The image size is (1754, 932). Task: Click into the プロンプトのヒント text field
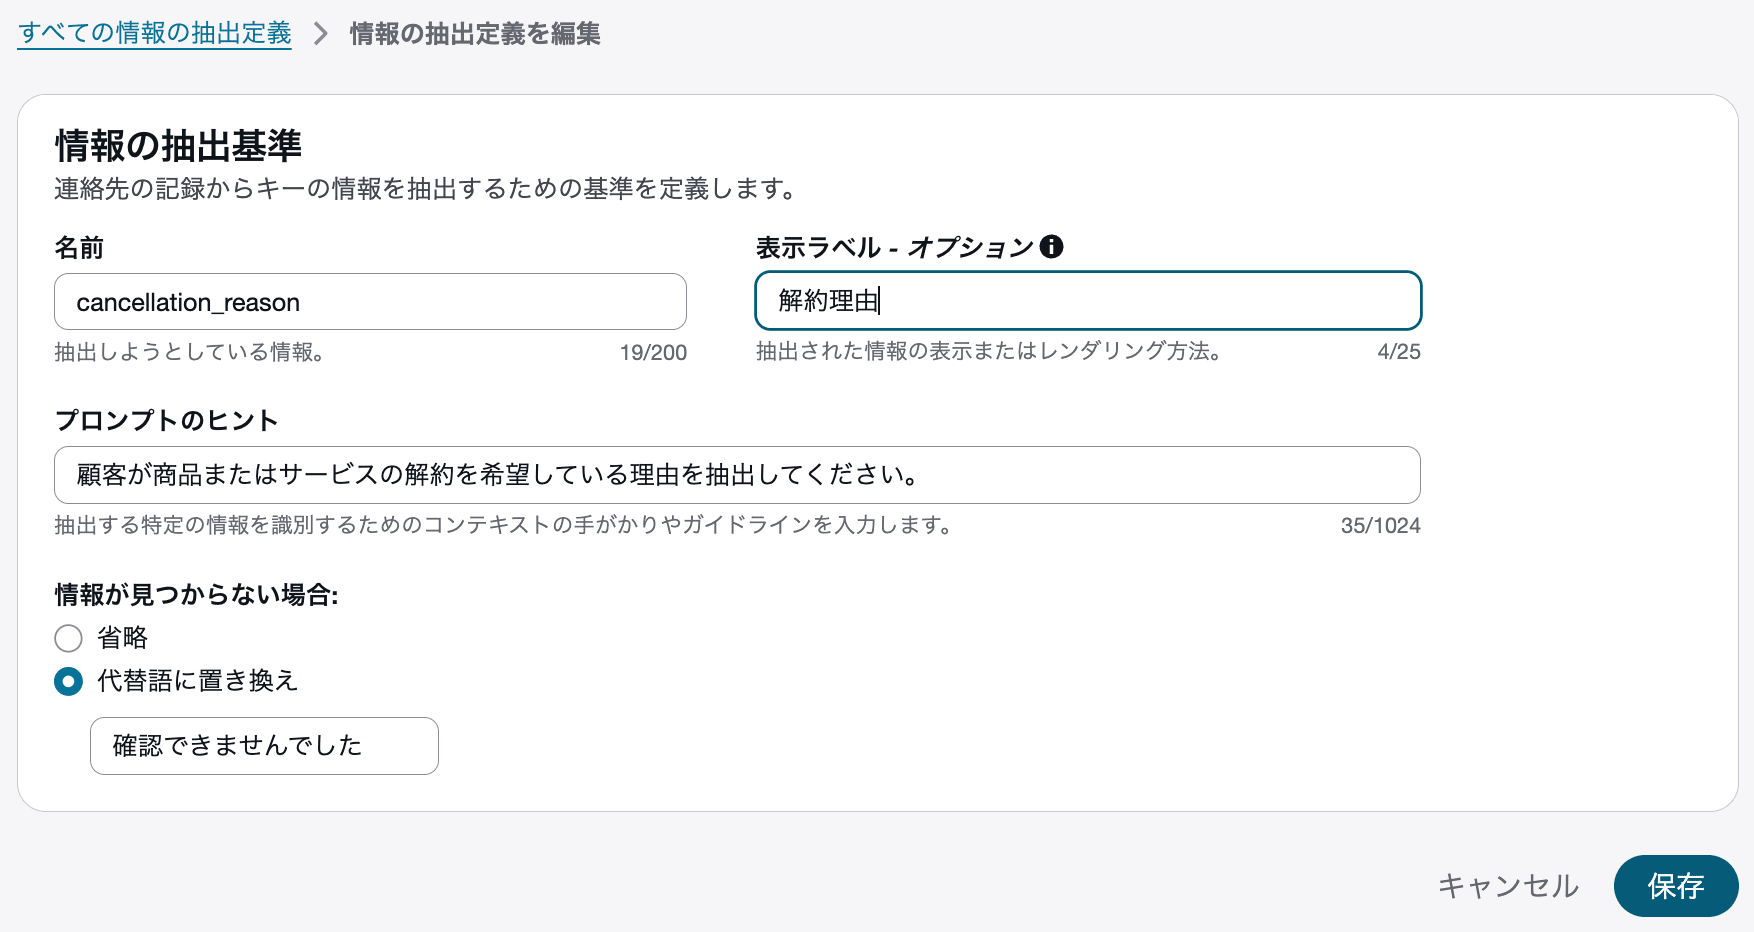pyautogui.click(x=737, y=475)
